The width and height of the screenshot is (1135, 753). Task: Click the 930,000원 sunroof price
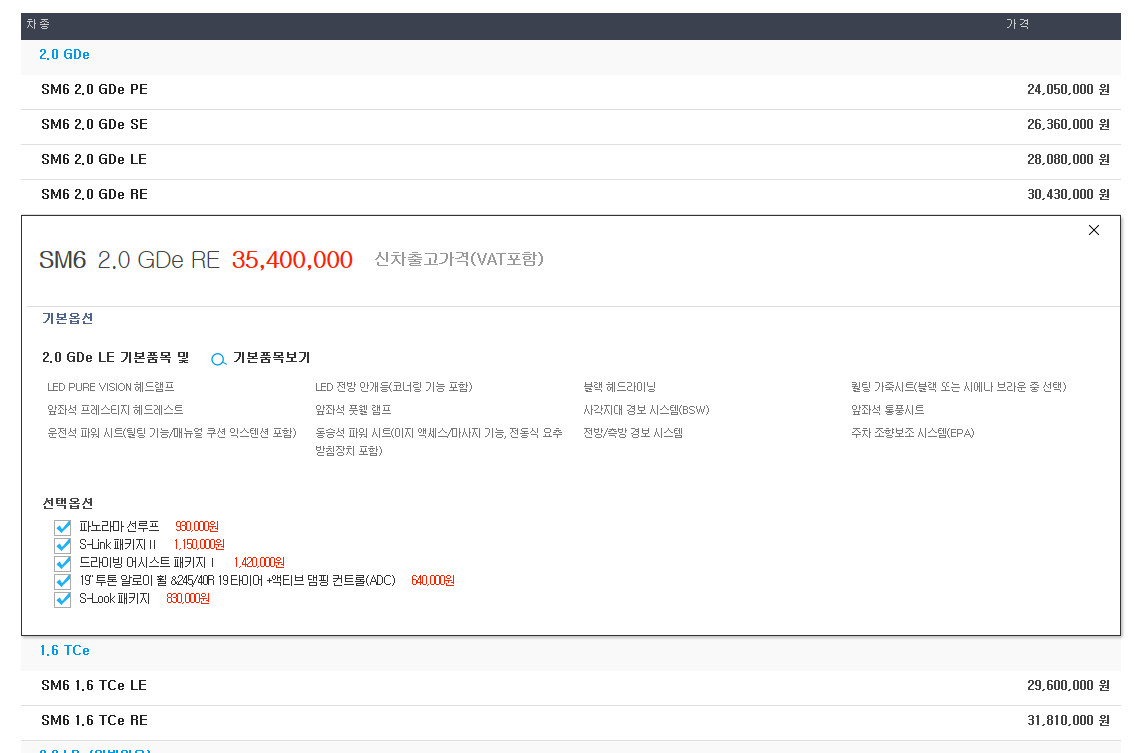[x=197, y=526]
